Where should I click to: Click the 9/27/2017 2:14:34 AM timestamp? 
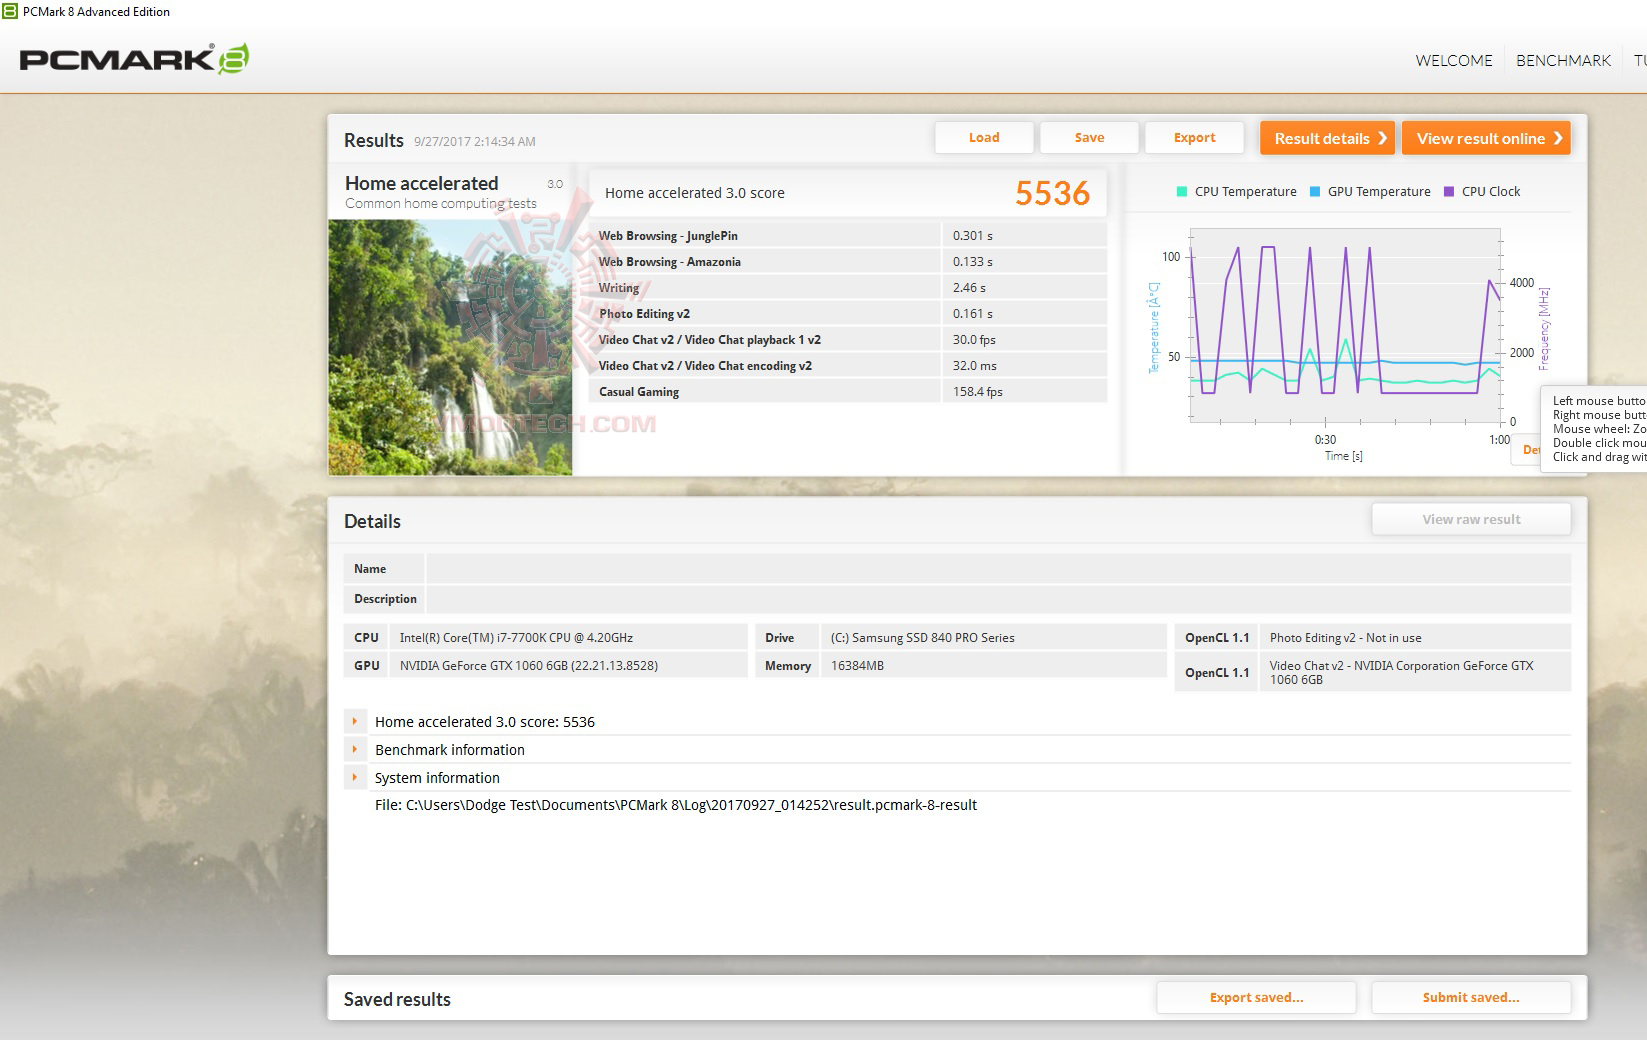pos(475,142)
